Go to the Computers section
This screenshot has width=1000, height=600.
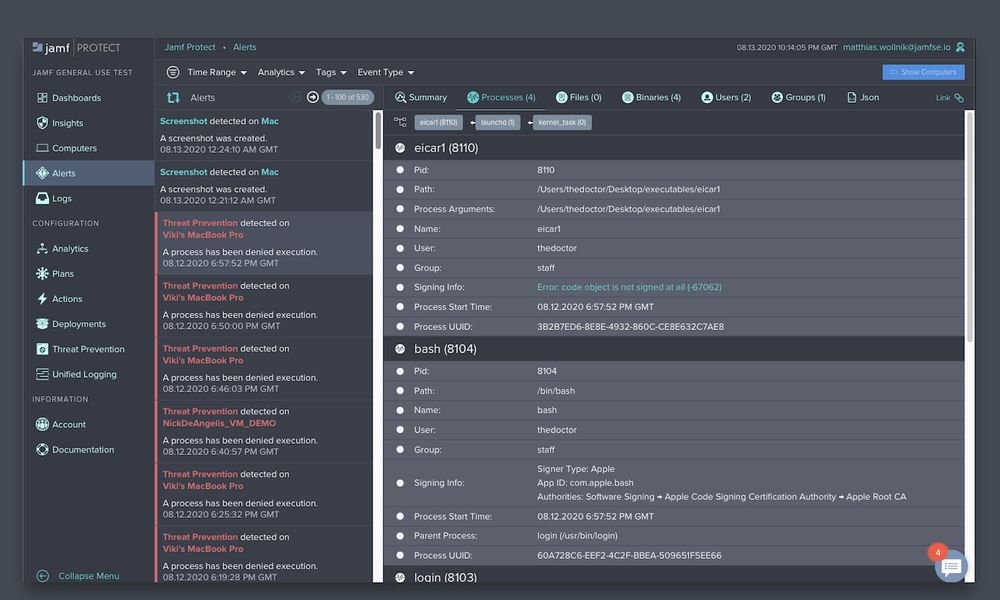click(66, 148)
